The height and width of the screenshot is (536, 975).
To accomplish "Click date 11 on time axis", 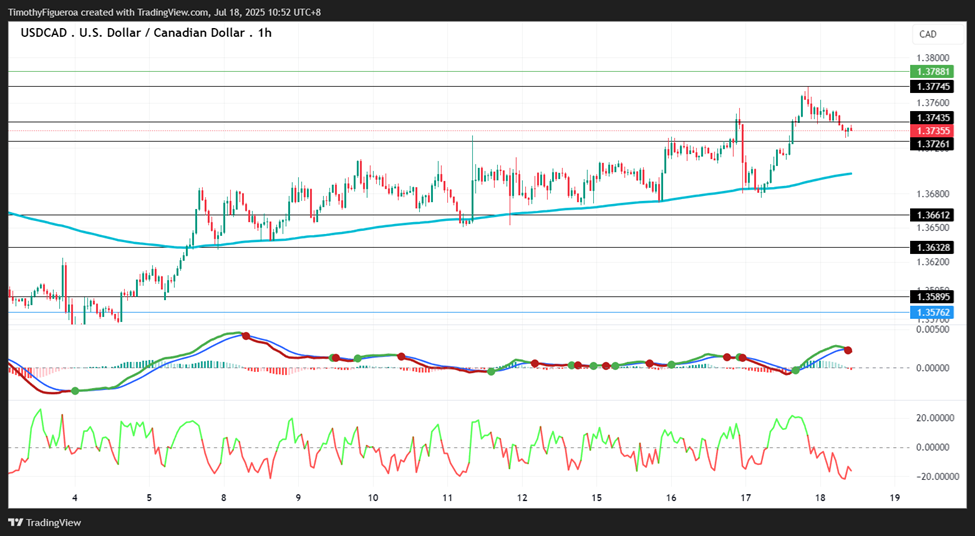I will click(448, 497).
